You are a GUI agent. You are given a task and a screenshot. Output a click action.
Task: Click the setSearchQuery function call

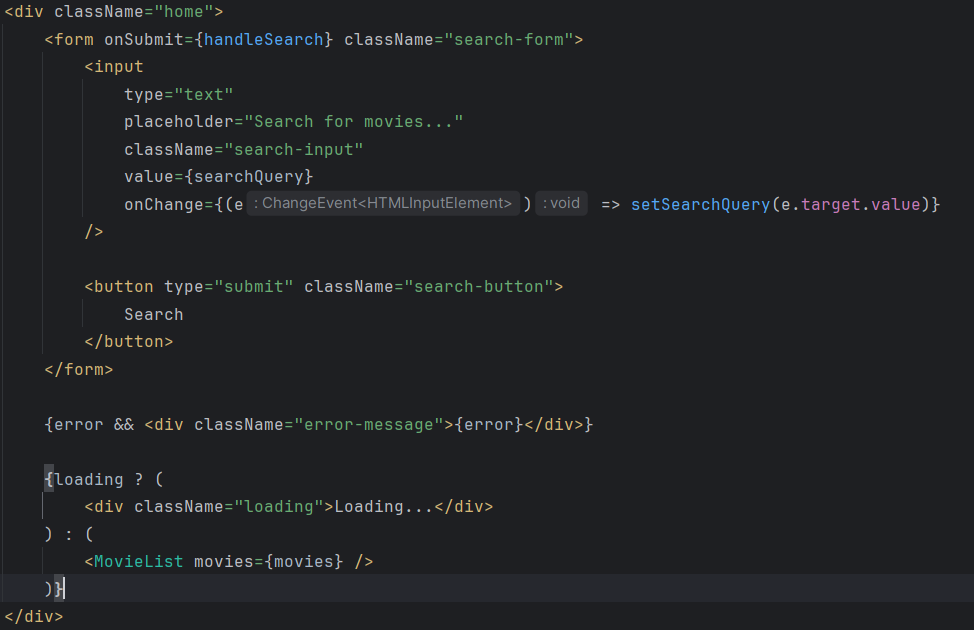[x=700, y=204]
